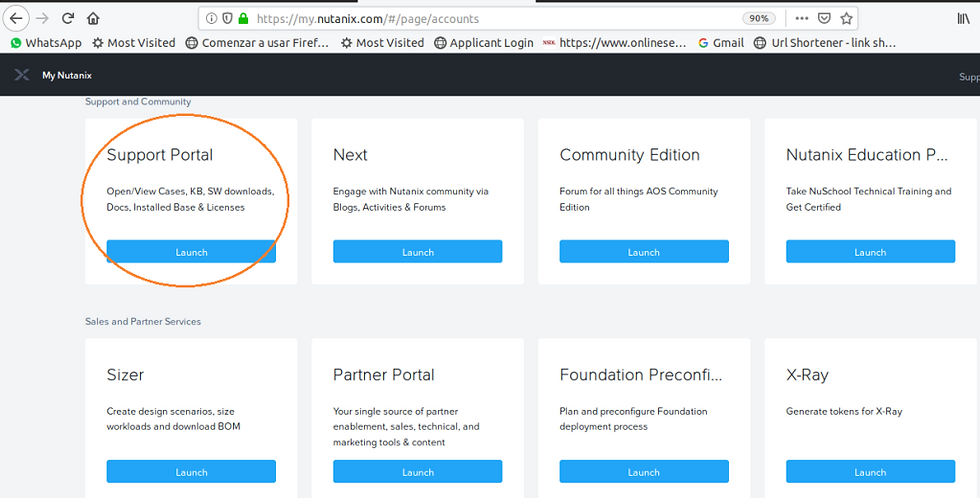Open the Firefox library icon
Image resolution: width=980 pixels, height=498 pixels.
pos(964,19)
